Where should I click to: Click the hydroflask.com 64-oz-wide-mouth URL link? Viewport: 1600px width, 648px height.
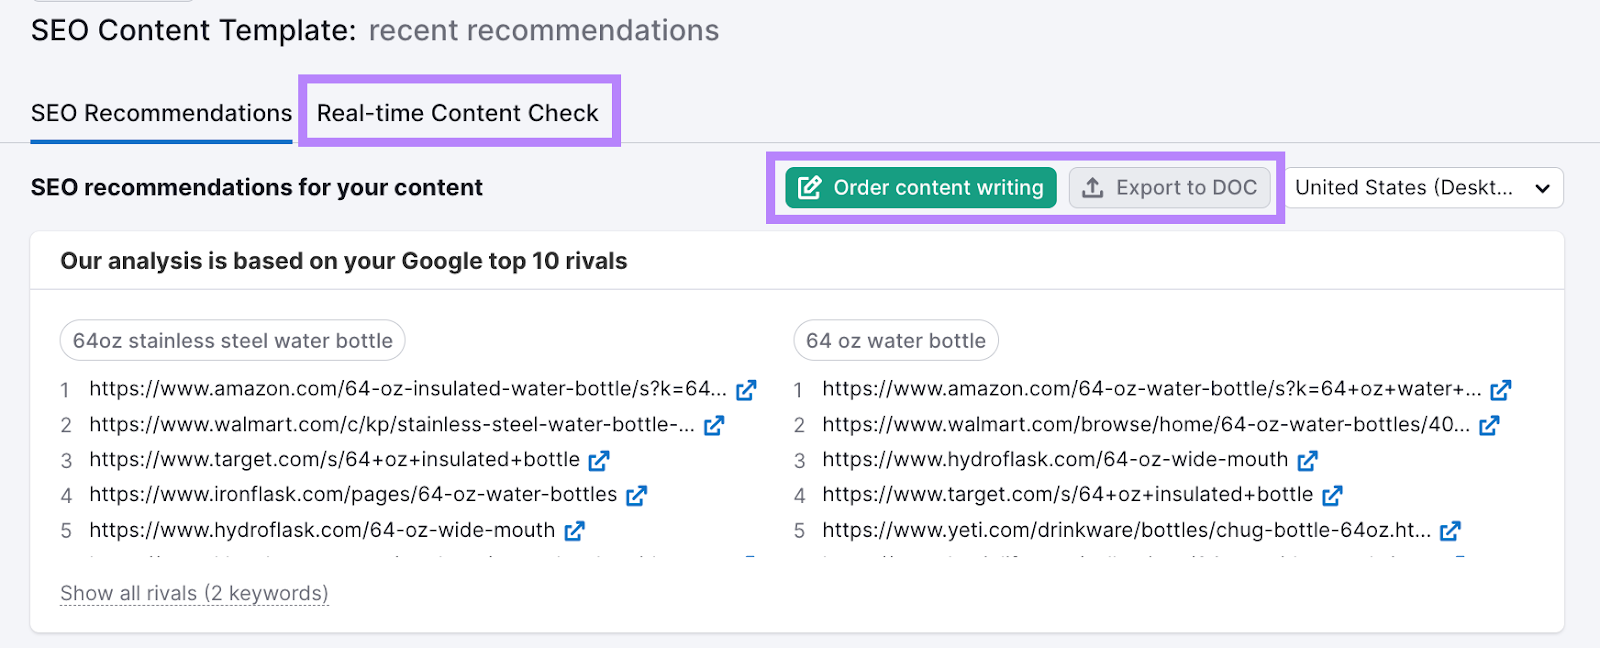click(x=321, y=530)
